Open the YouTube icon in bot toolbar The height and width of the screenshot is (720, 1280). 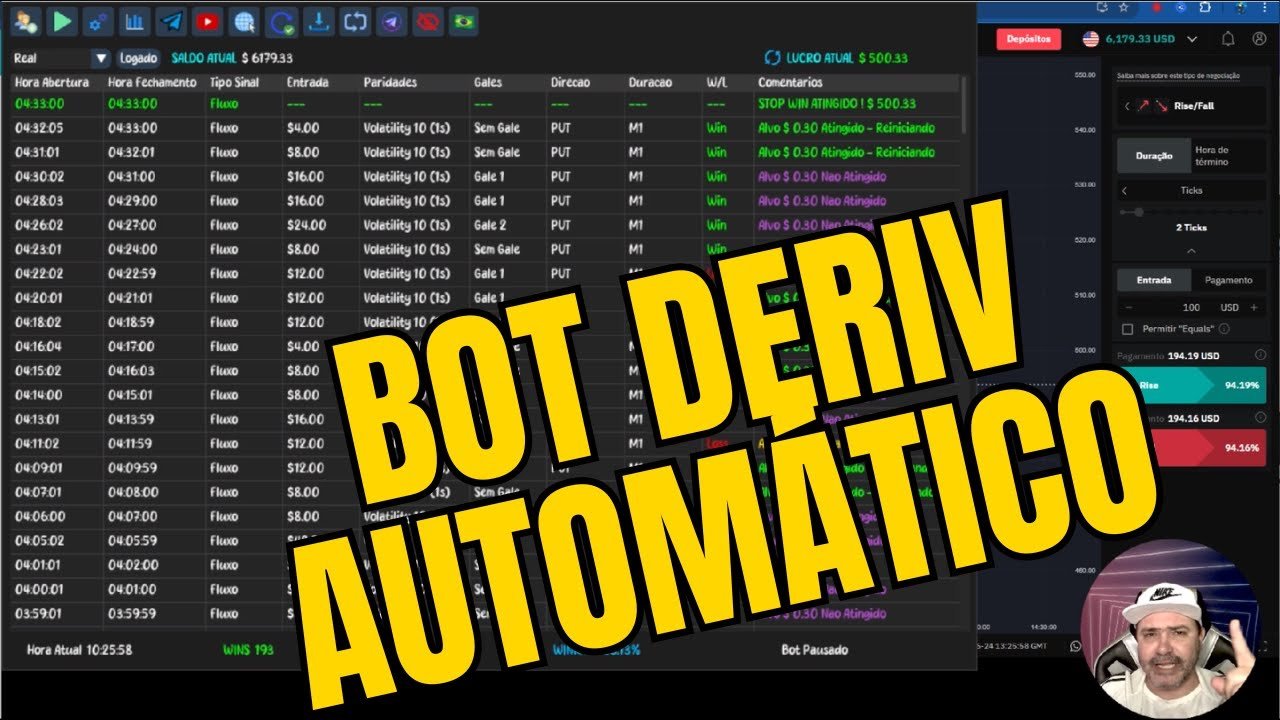tap(208, 21)
